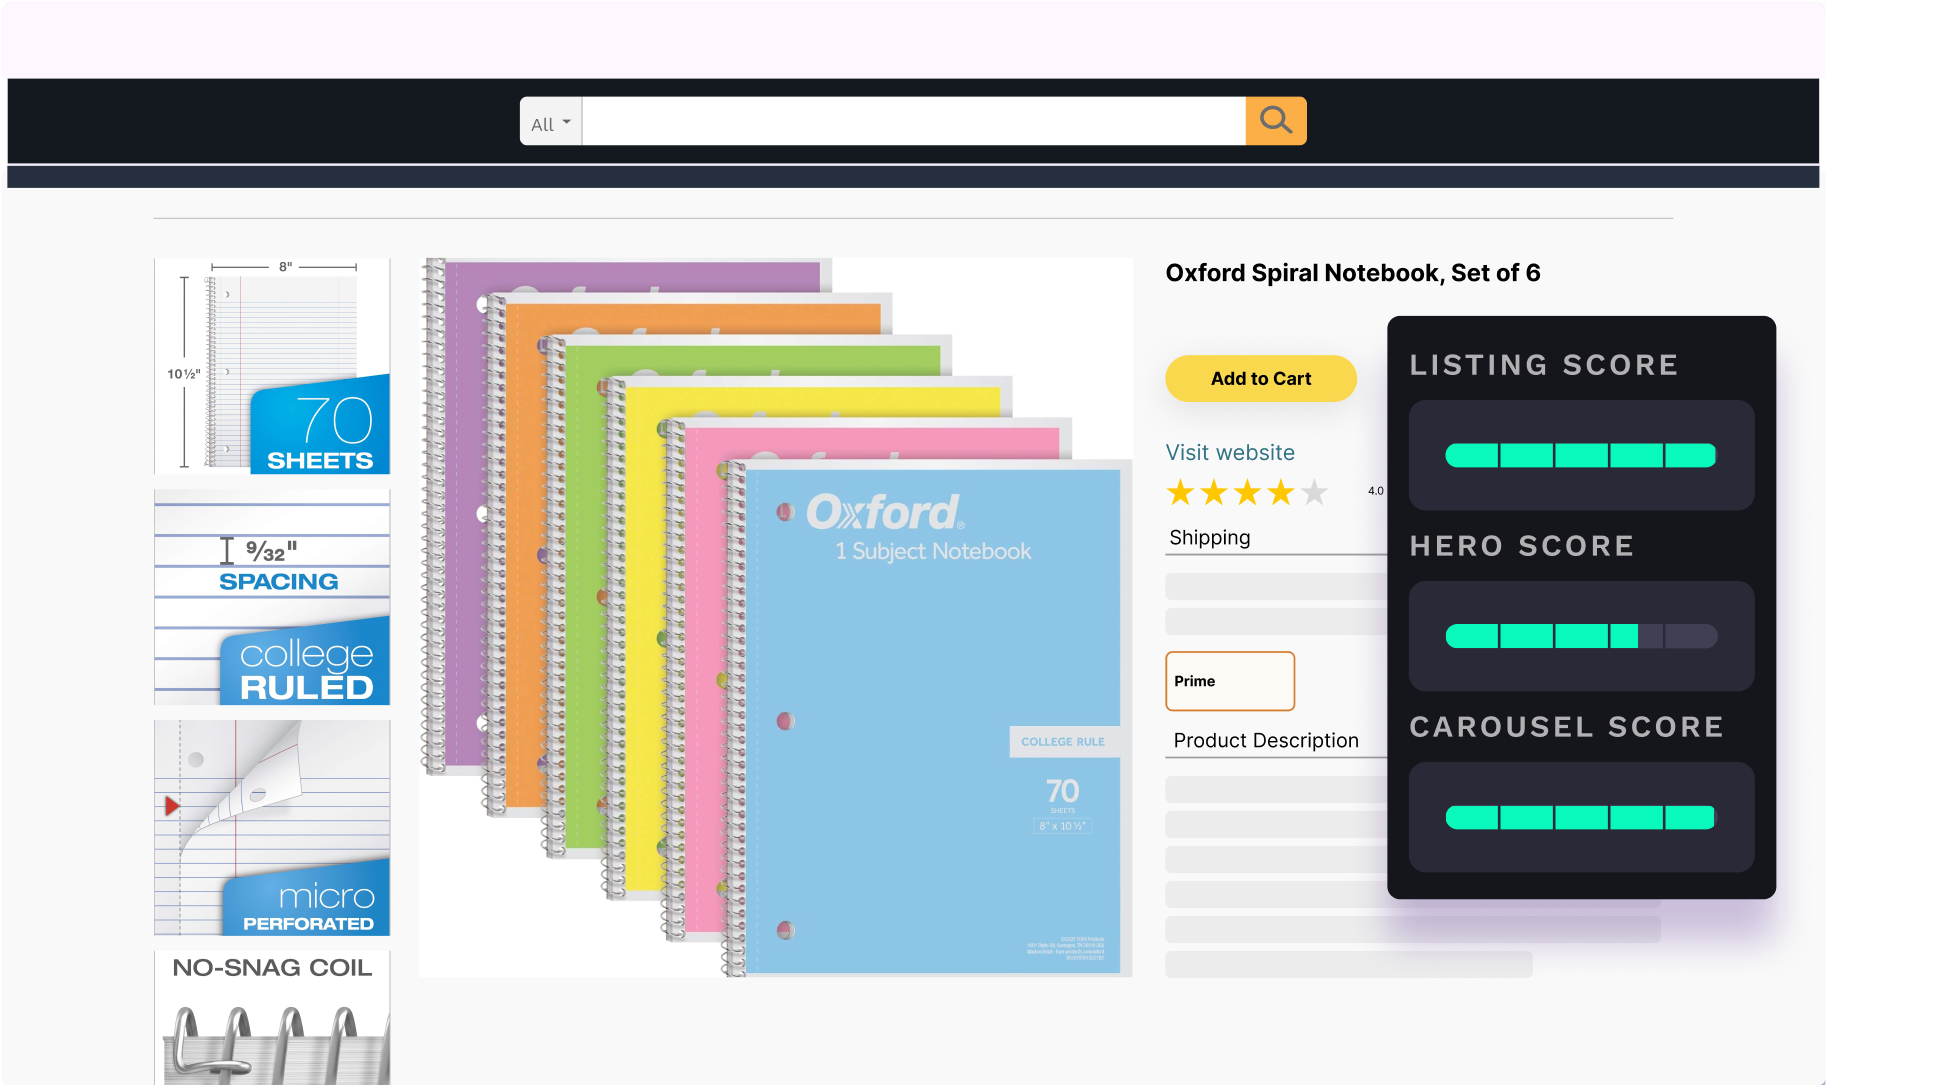This screenshot has width=1933, height=1085.
Task: Select the college ruled spacing thumbnail
Action: 272,598
